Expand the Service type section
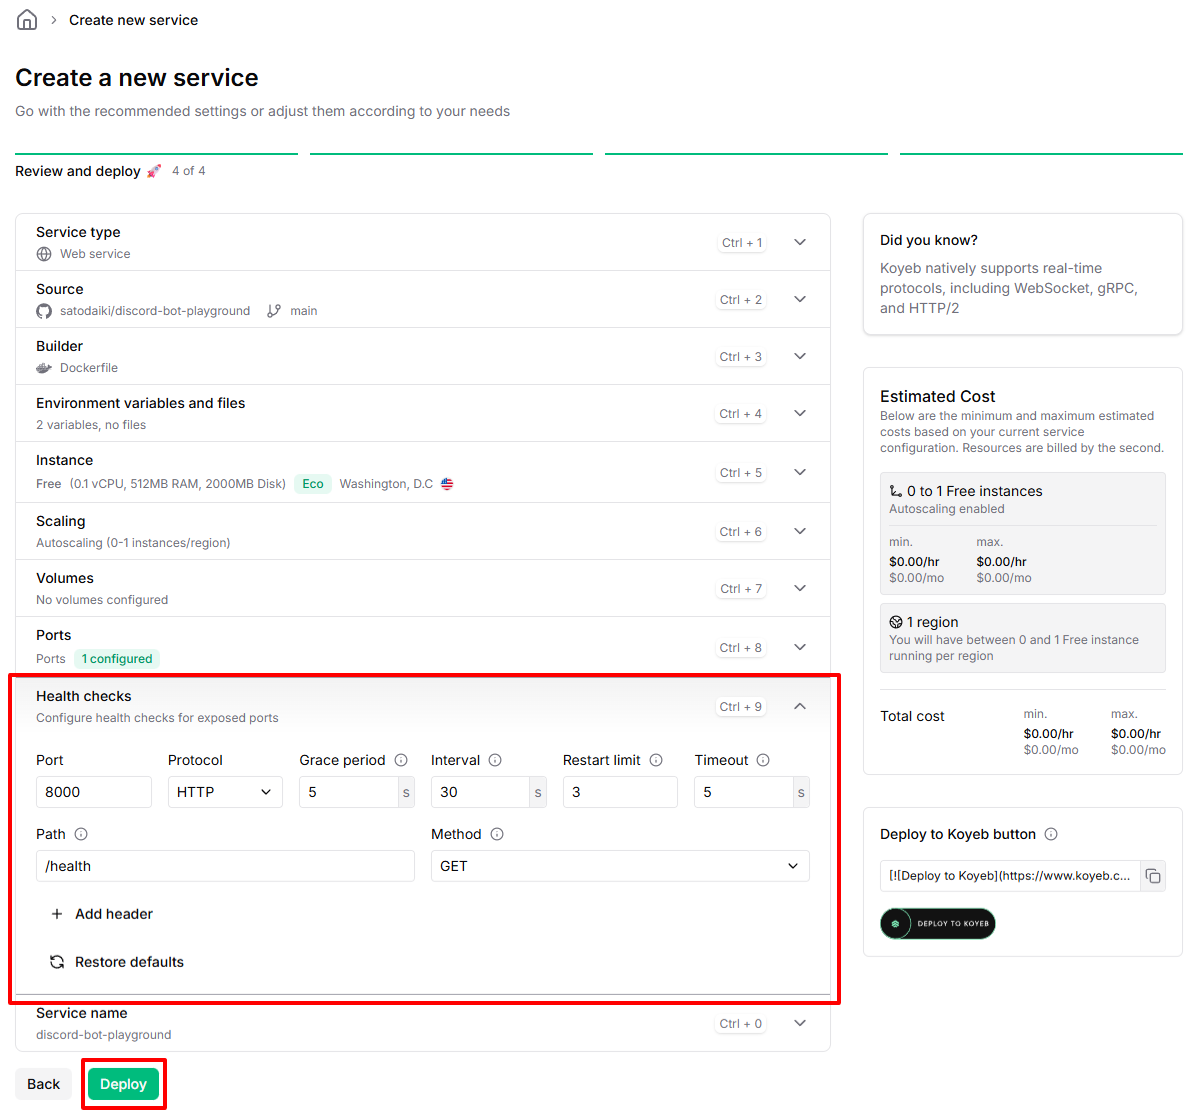Image resolution: width=1201 pixels, height=1111 pixels. pyautogui.click(x=800, y=242)
